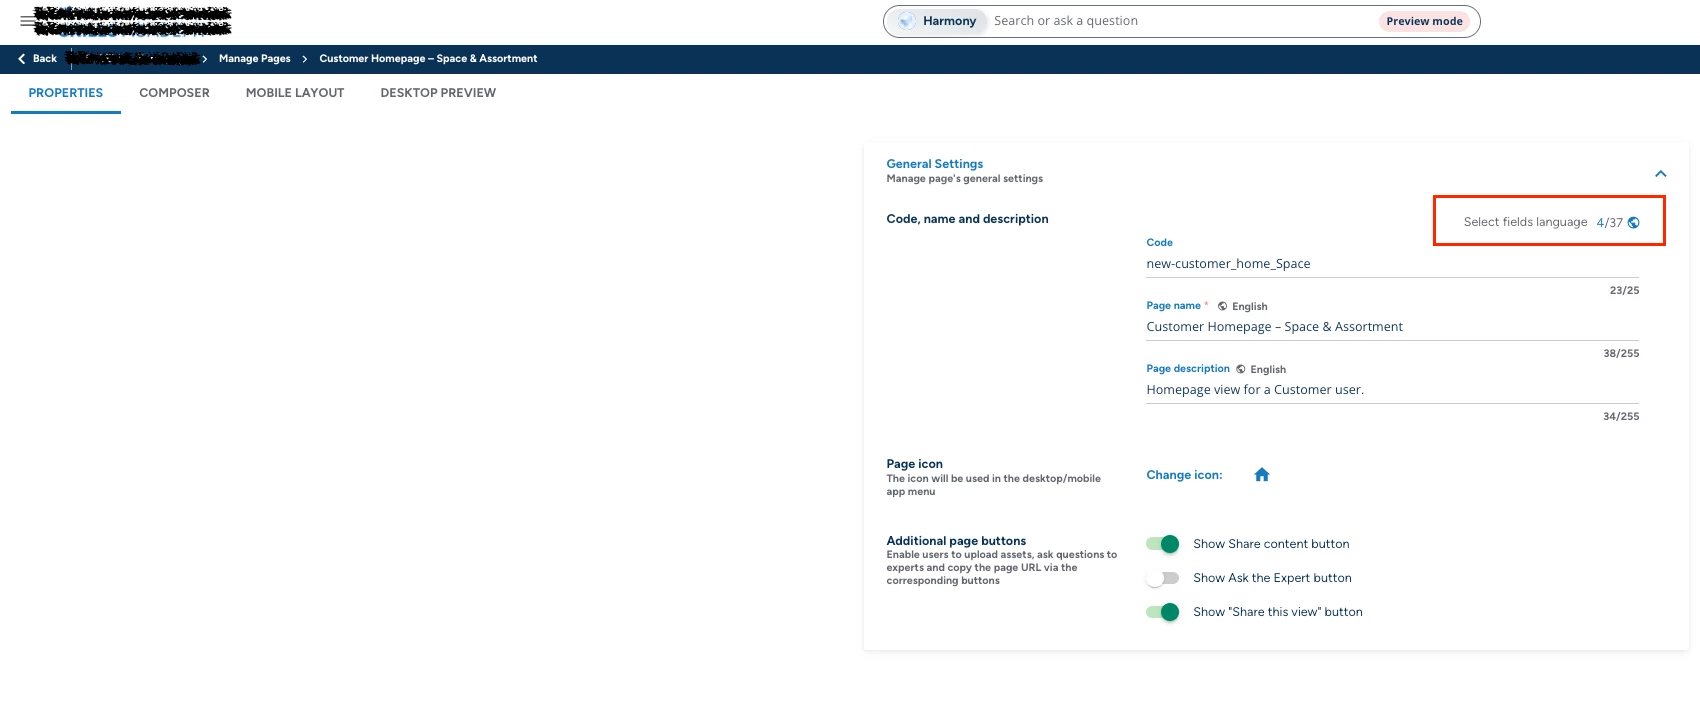Enable Show Ask the Expert button toggle
Image resolution: width=1700 pixels, height=702 pixels.
1163,578
